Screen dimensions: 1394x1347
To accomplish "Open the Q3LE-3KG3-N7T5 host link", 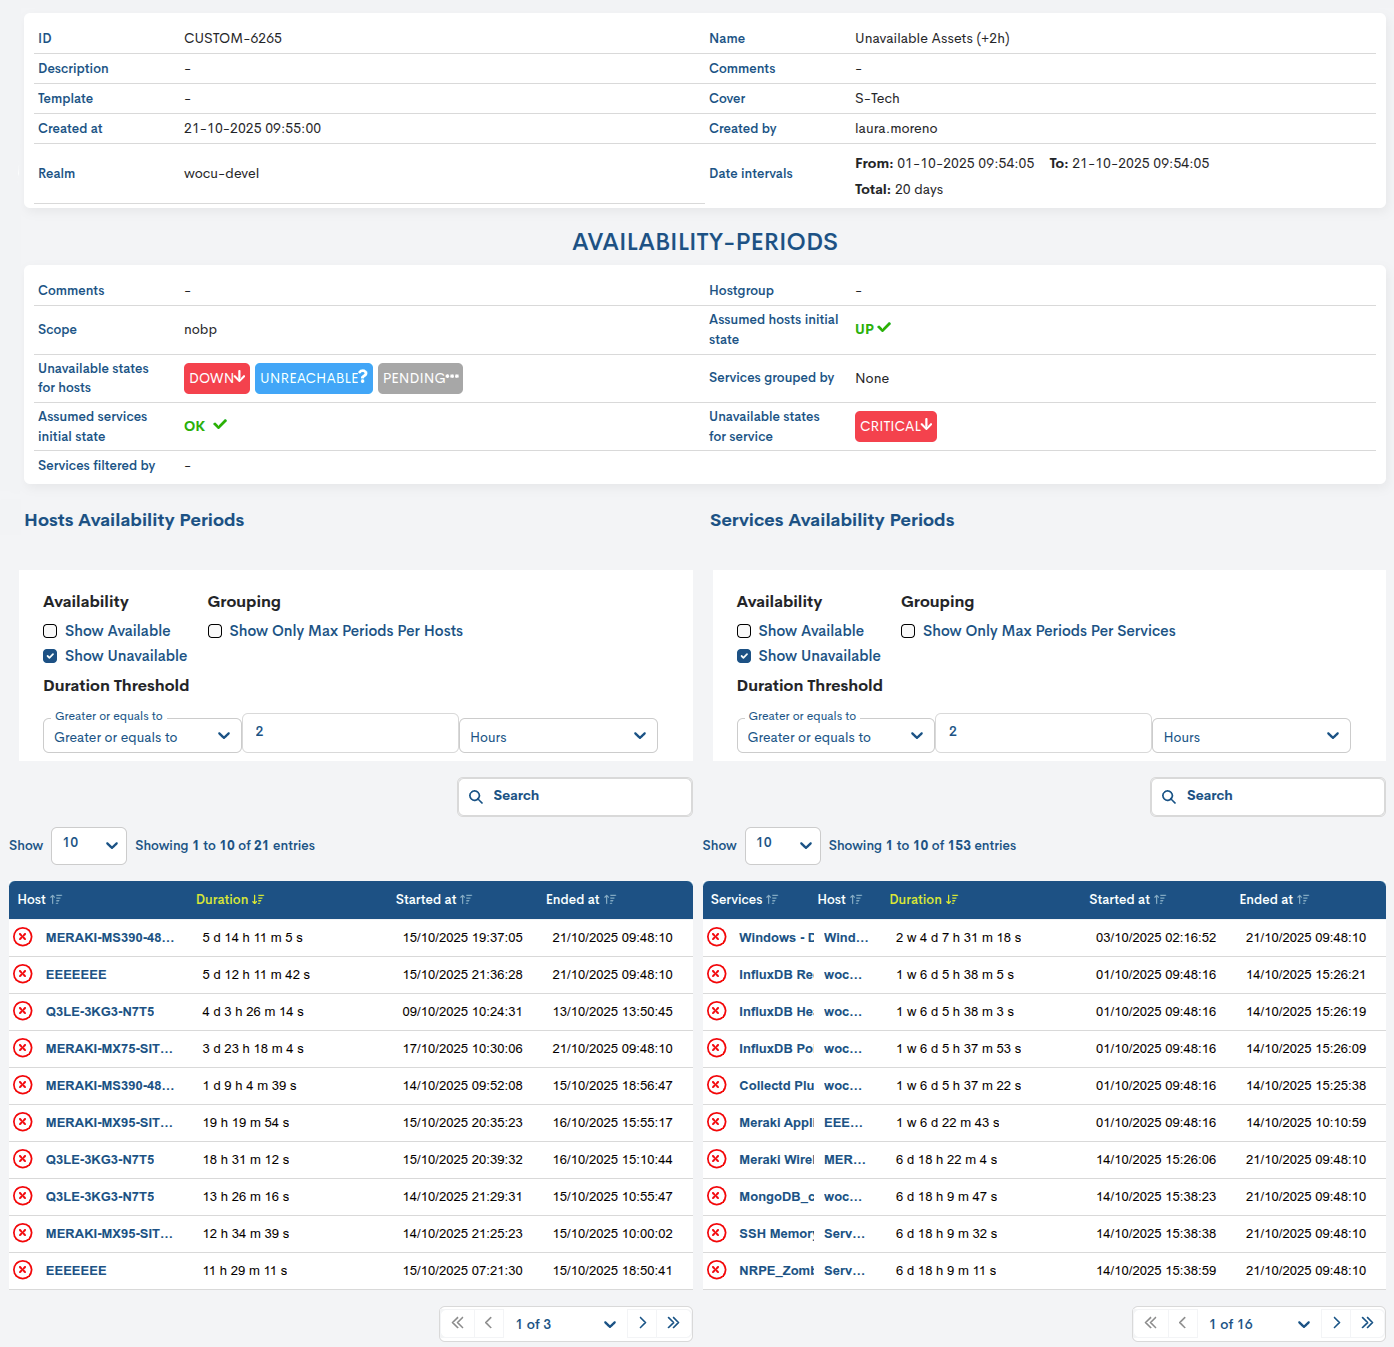I will (x=99, y=1011).
